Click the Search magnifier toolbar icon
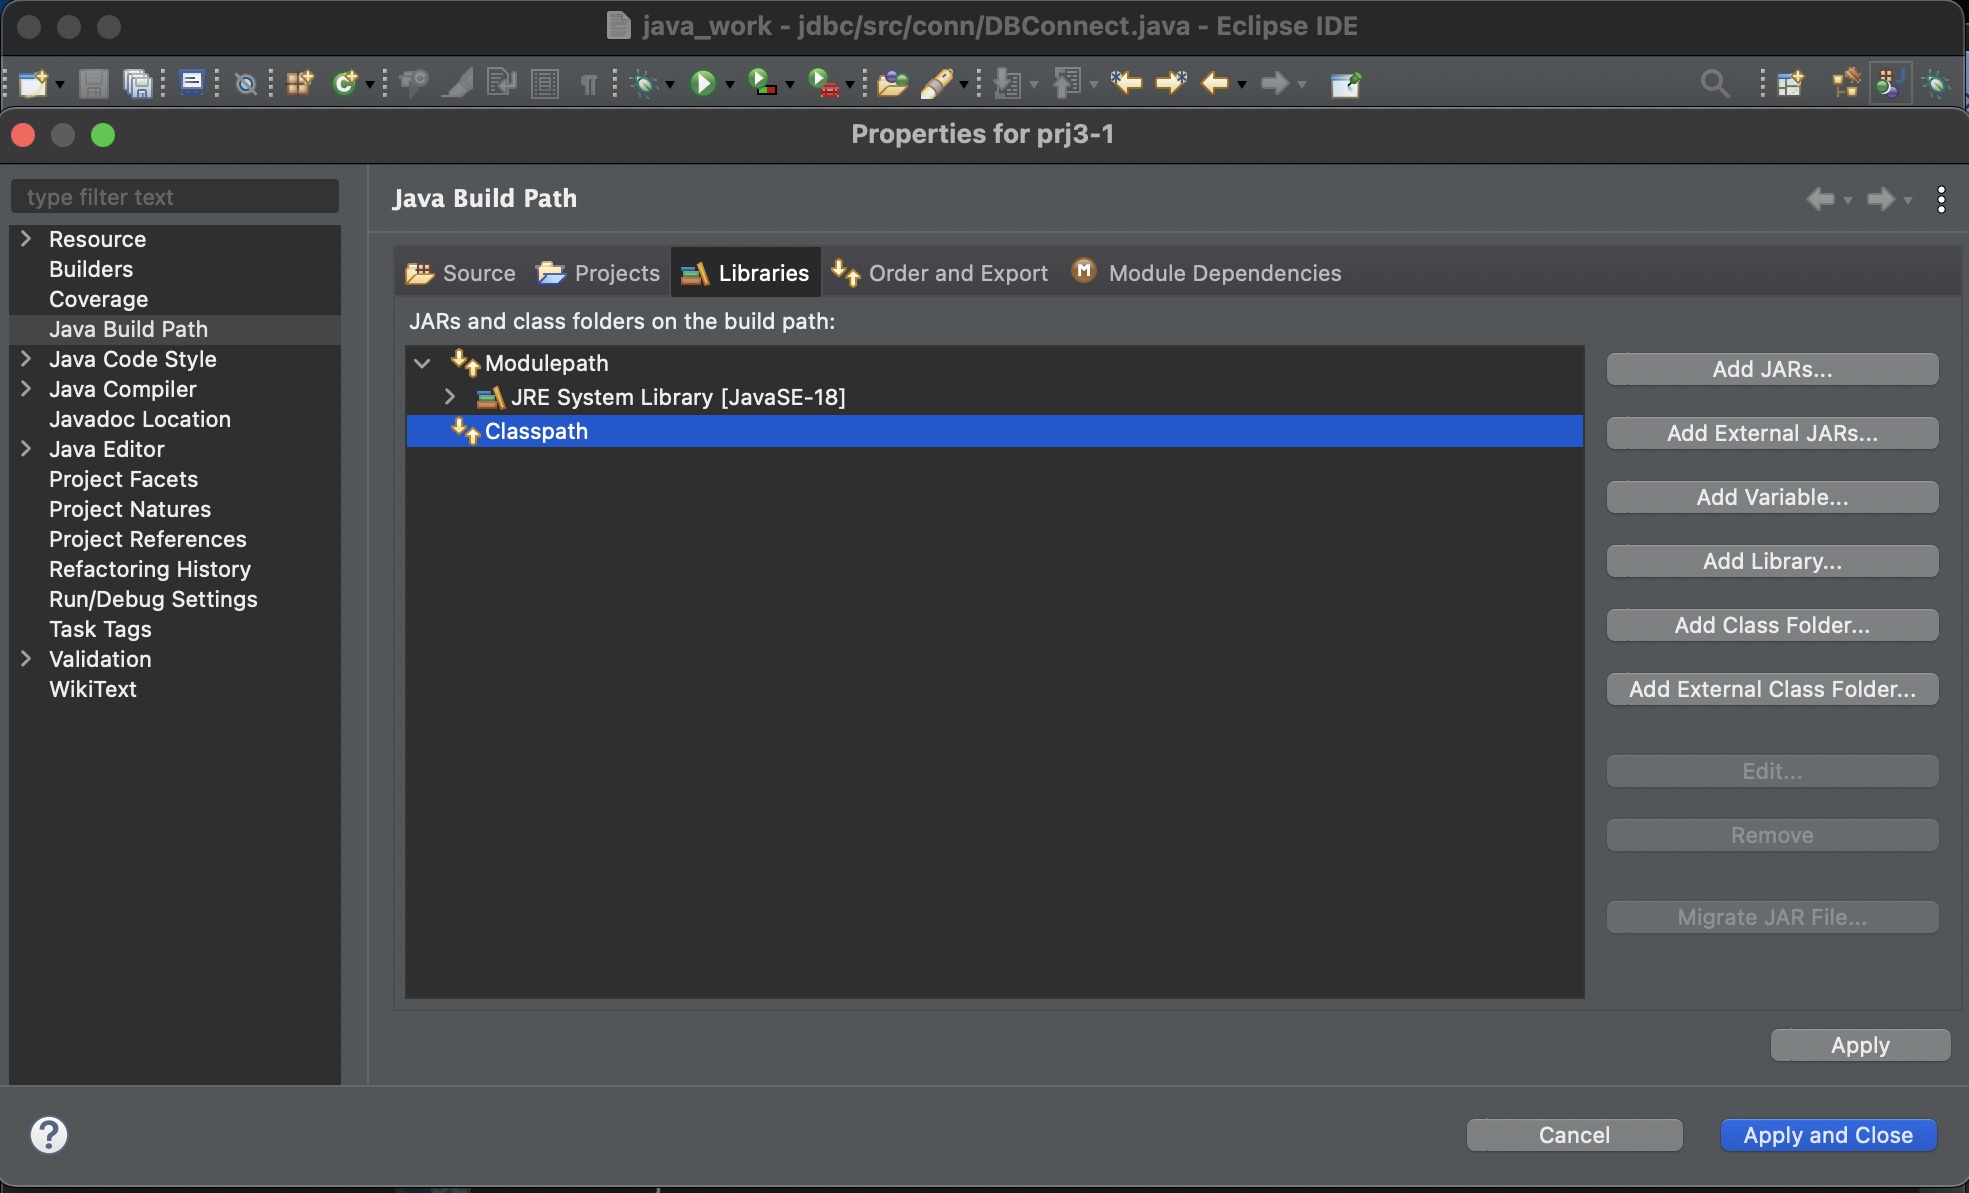The image size is (1969, 1193). pos(1714,84)
